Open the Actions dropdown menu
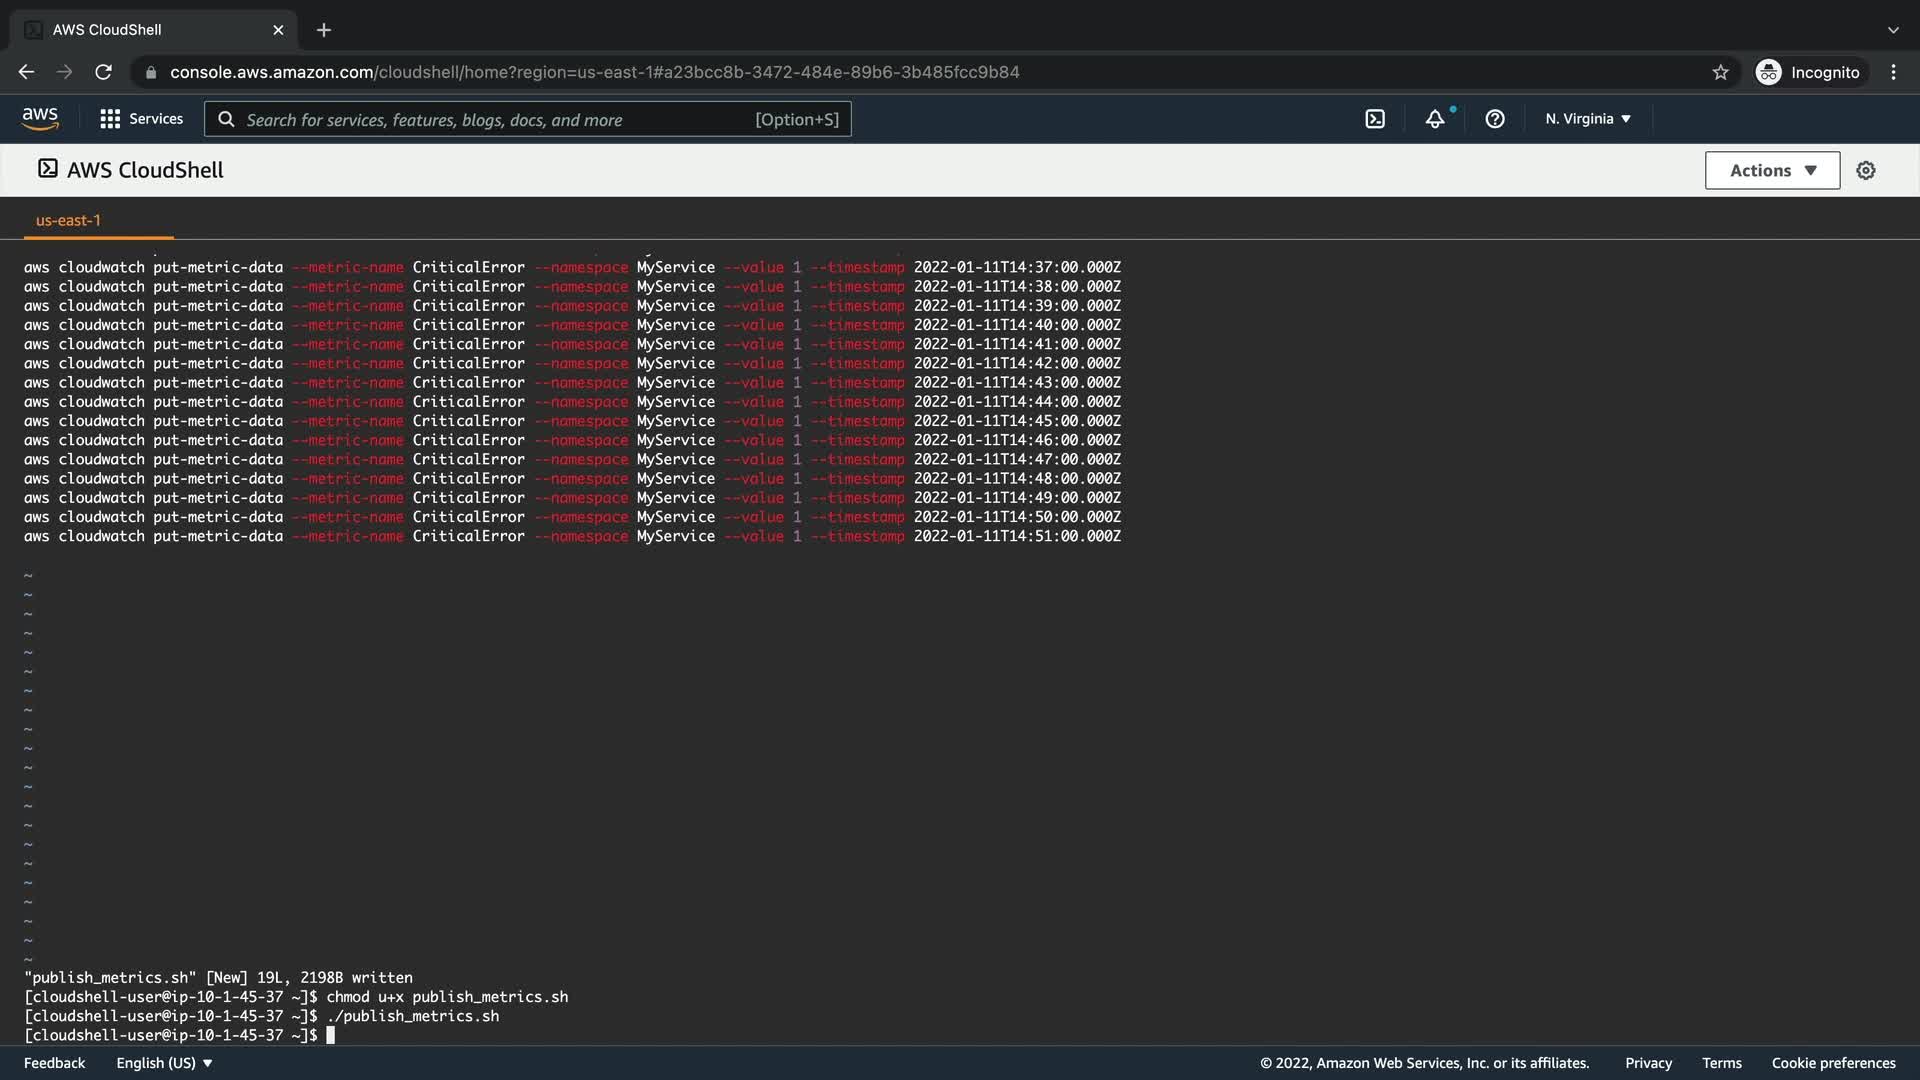Screen dimensions: 1920x1080 pyautogui.click(x=1772, y=171)
